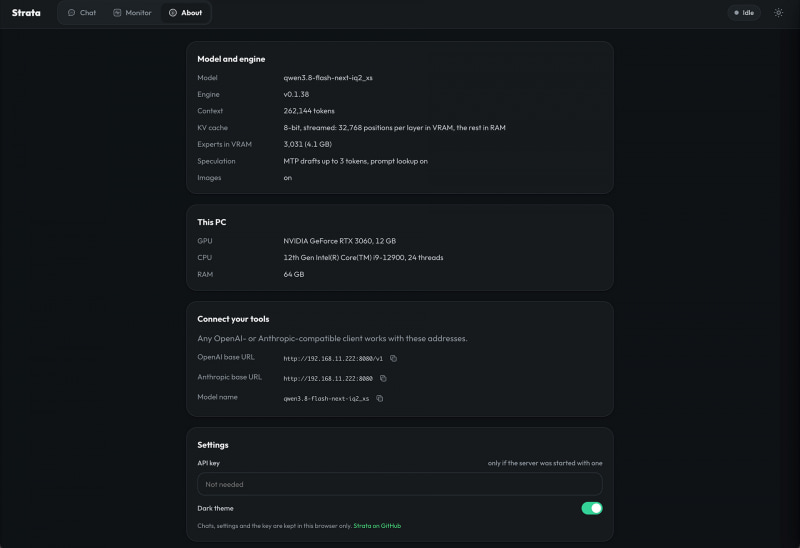Click the CPU value 12th Gen Intel Core i9-12900
The height and width of the screenshot is (548, 800).
pos(363,257)
